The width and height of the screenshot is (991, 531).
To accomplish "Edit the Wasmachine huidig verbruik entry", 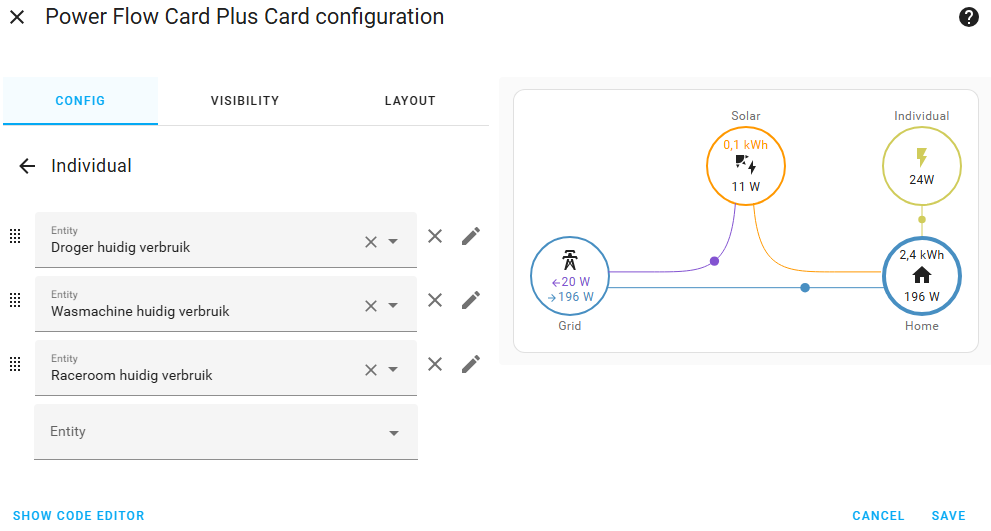I will point(471,300).
